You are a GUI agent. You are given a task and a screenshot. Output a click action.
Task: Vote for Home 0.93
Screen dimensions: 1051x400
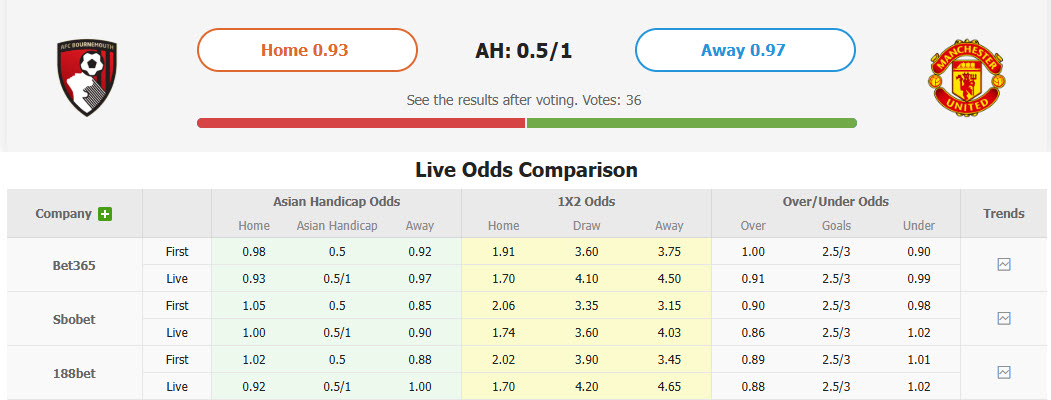click(306, 50)
